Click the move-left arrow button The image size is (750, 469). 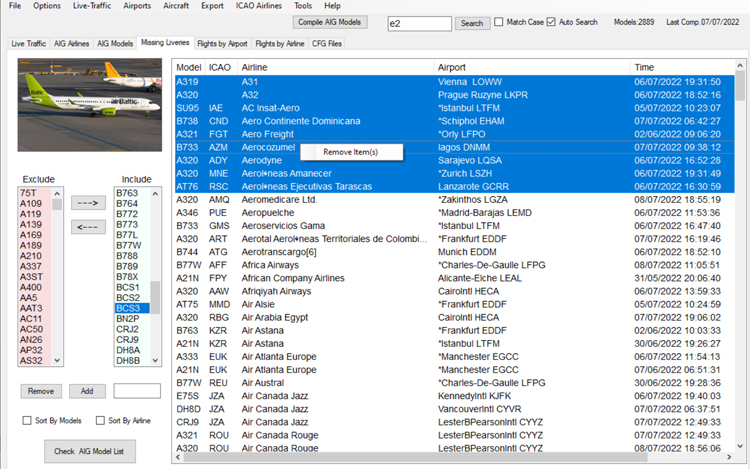88,227
